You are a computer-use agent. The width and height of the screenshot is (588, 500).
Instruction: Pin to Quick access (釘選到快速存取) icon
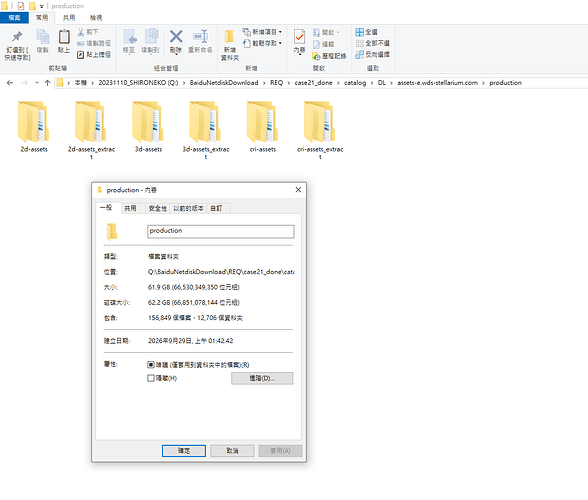[x=17, y=37]
